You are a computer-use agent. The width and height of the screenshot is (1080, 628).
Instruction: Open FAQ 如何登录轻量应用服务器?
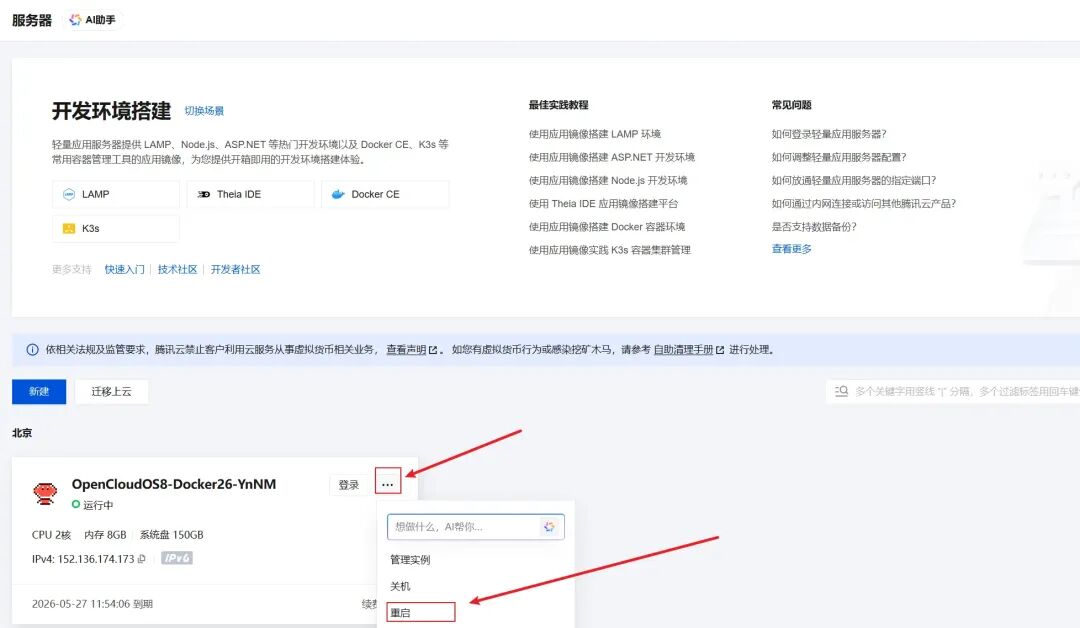pos(829,134)
